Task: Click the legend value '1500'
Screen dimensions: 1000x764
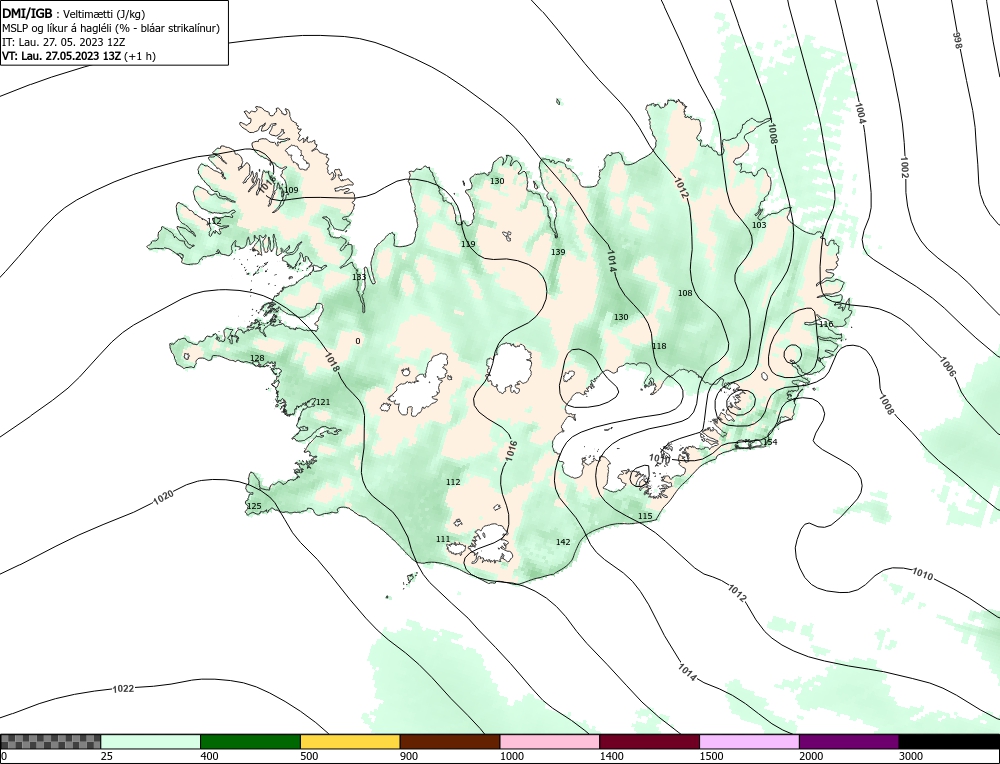Action: coord(712,756)
